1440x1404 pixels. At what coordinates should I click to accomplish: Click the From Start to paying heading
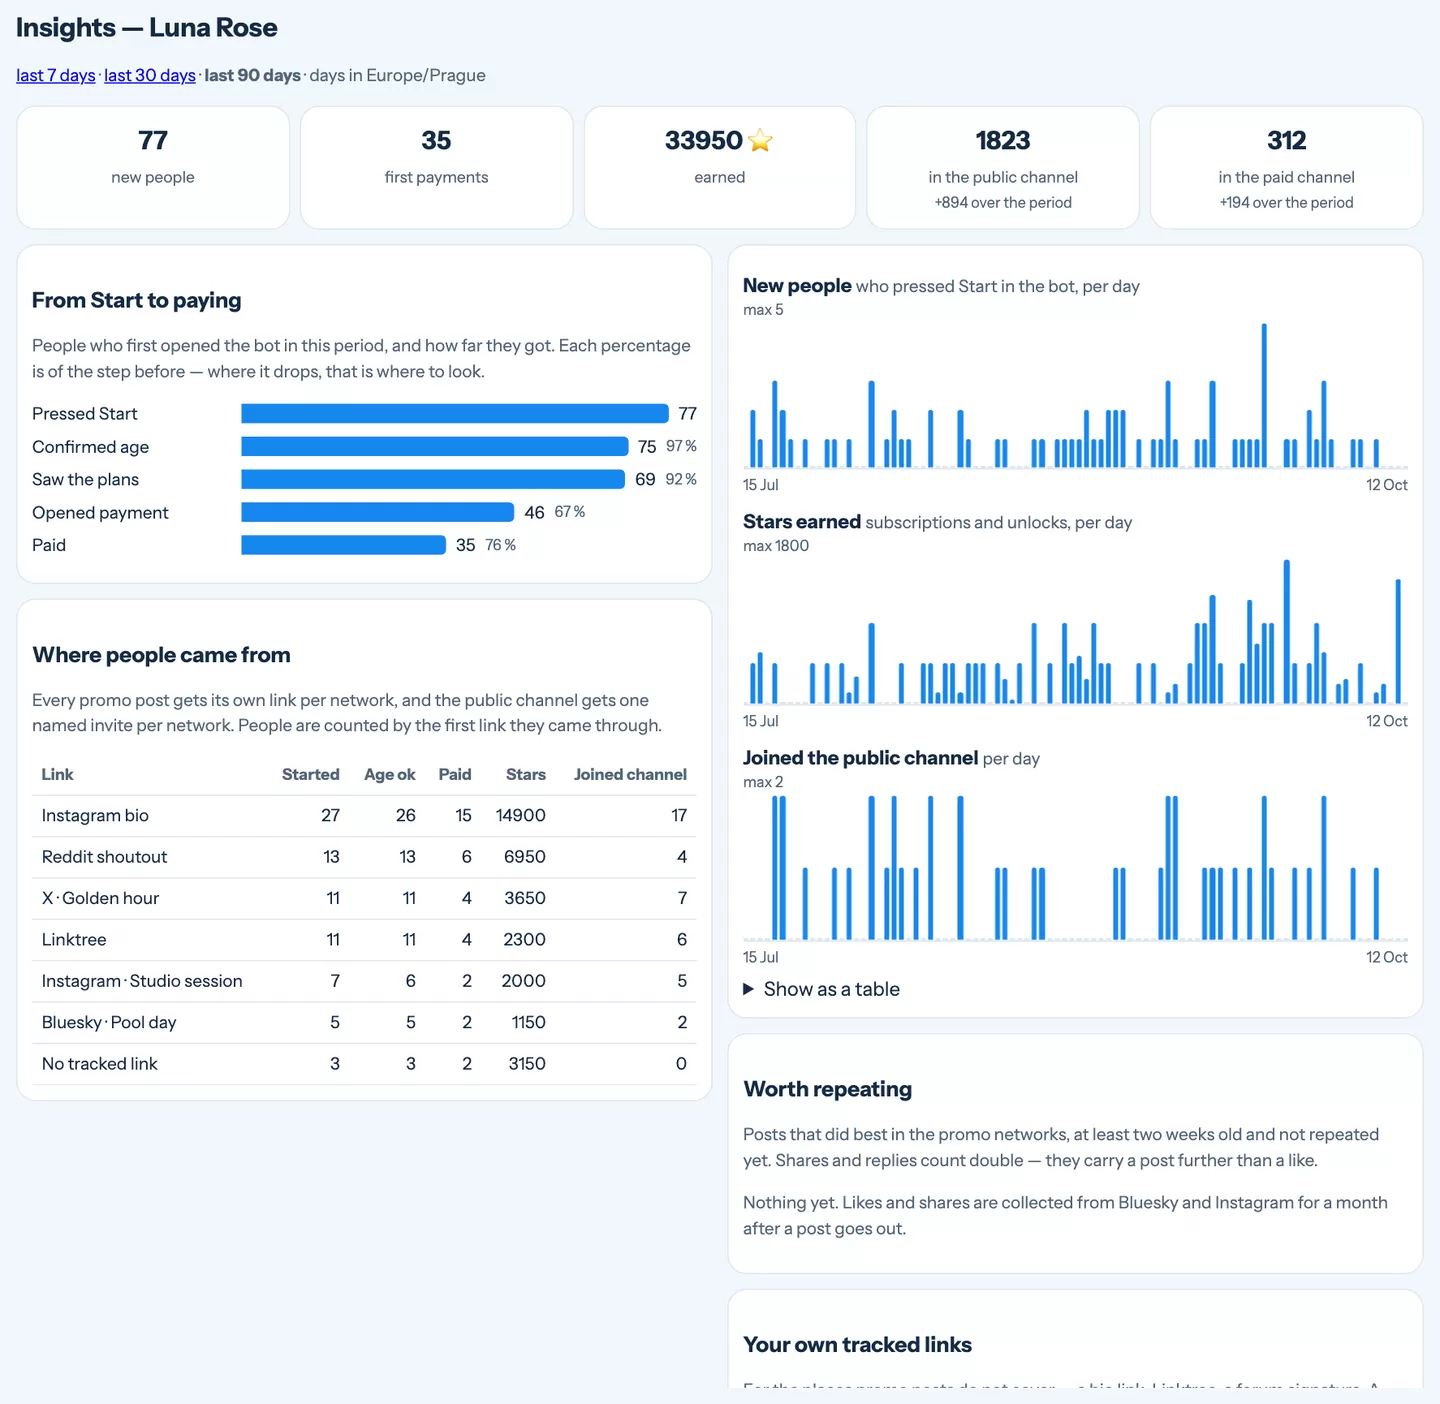point(137,300)
